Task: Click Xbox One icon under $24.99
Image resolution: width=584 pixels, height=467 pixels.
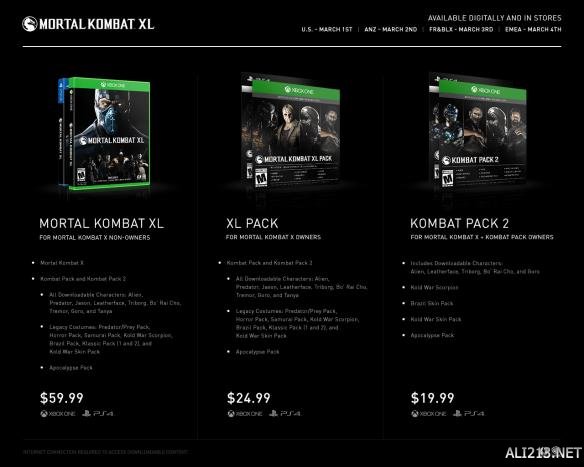Action: click(x=245, y=414)
